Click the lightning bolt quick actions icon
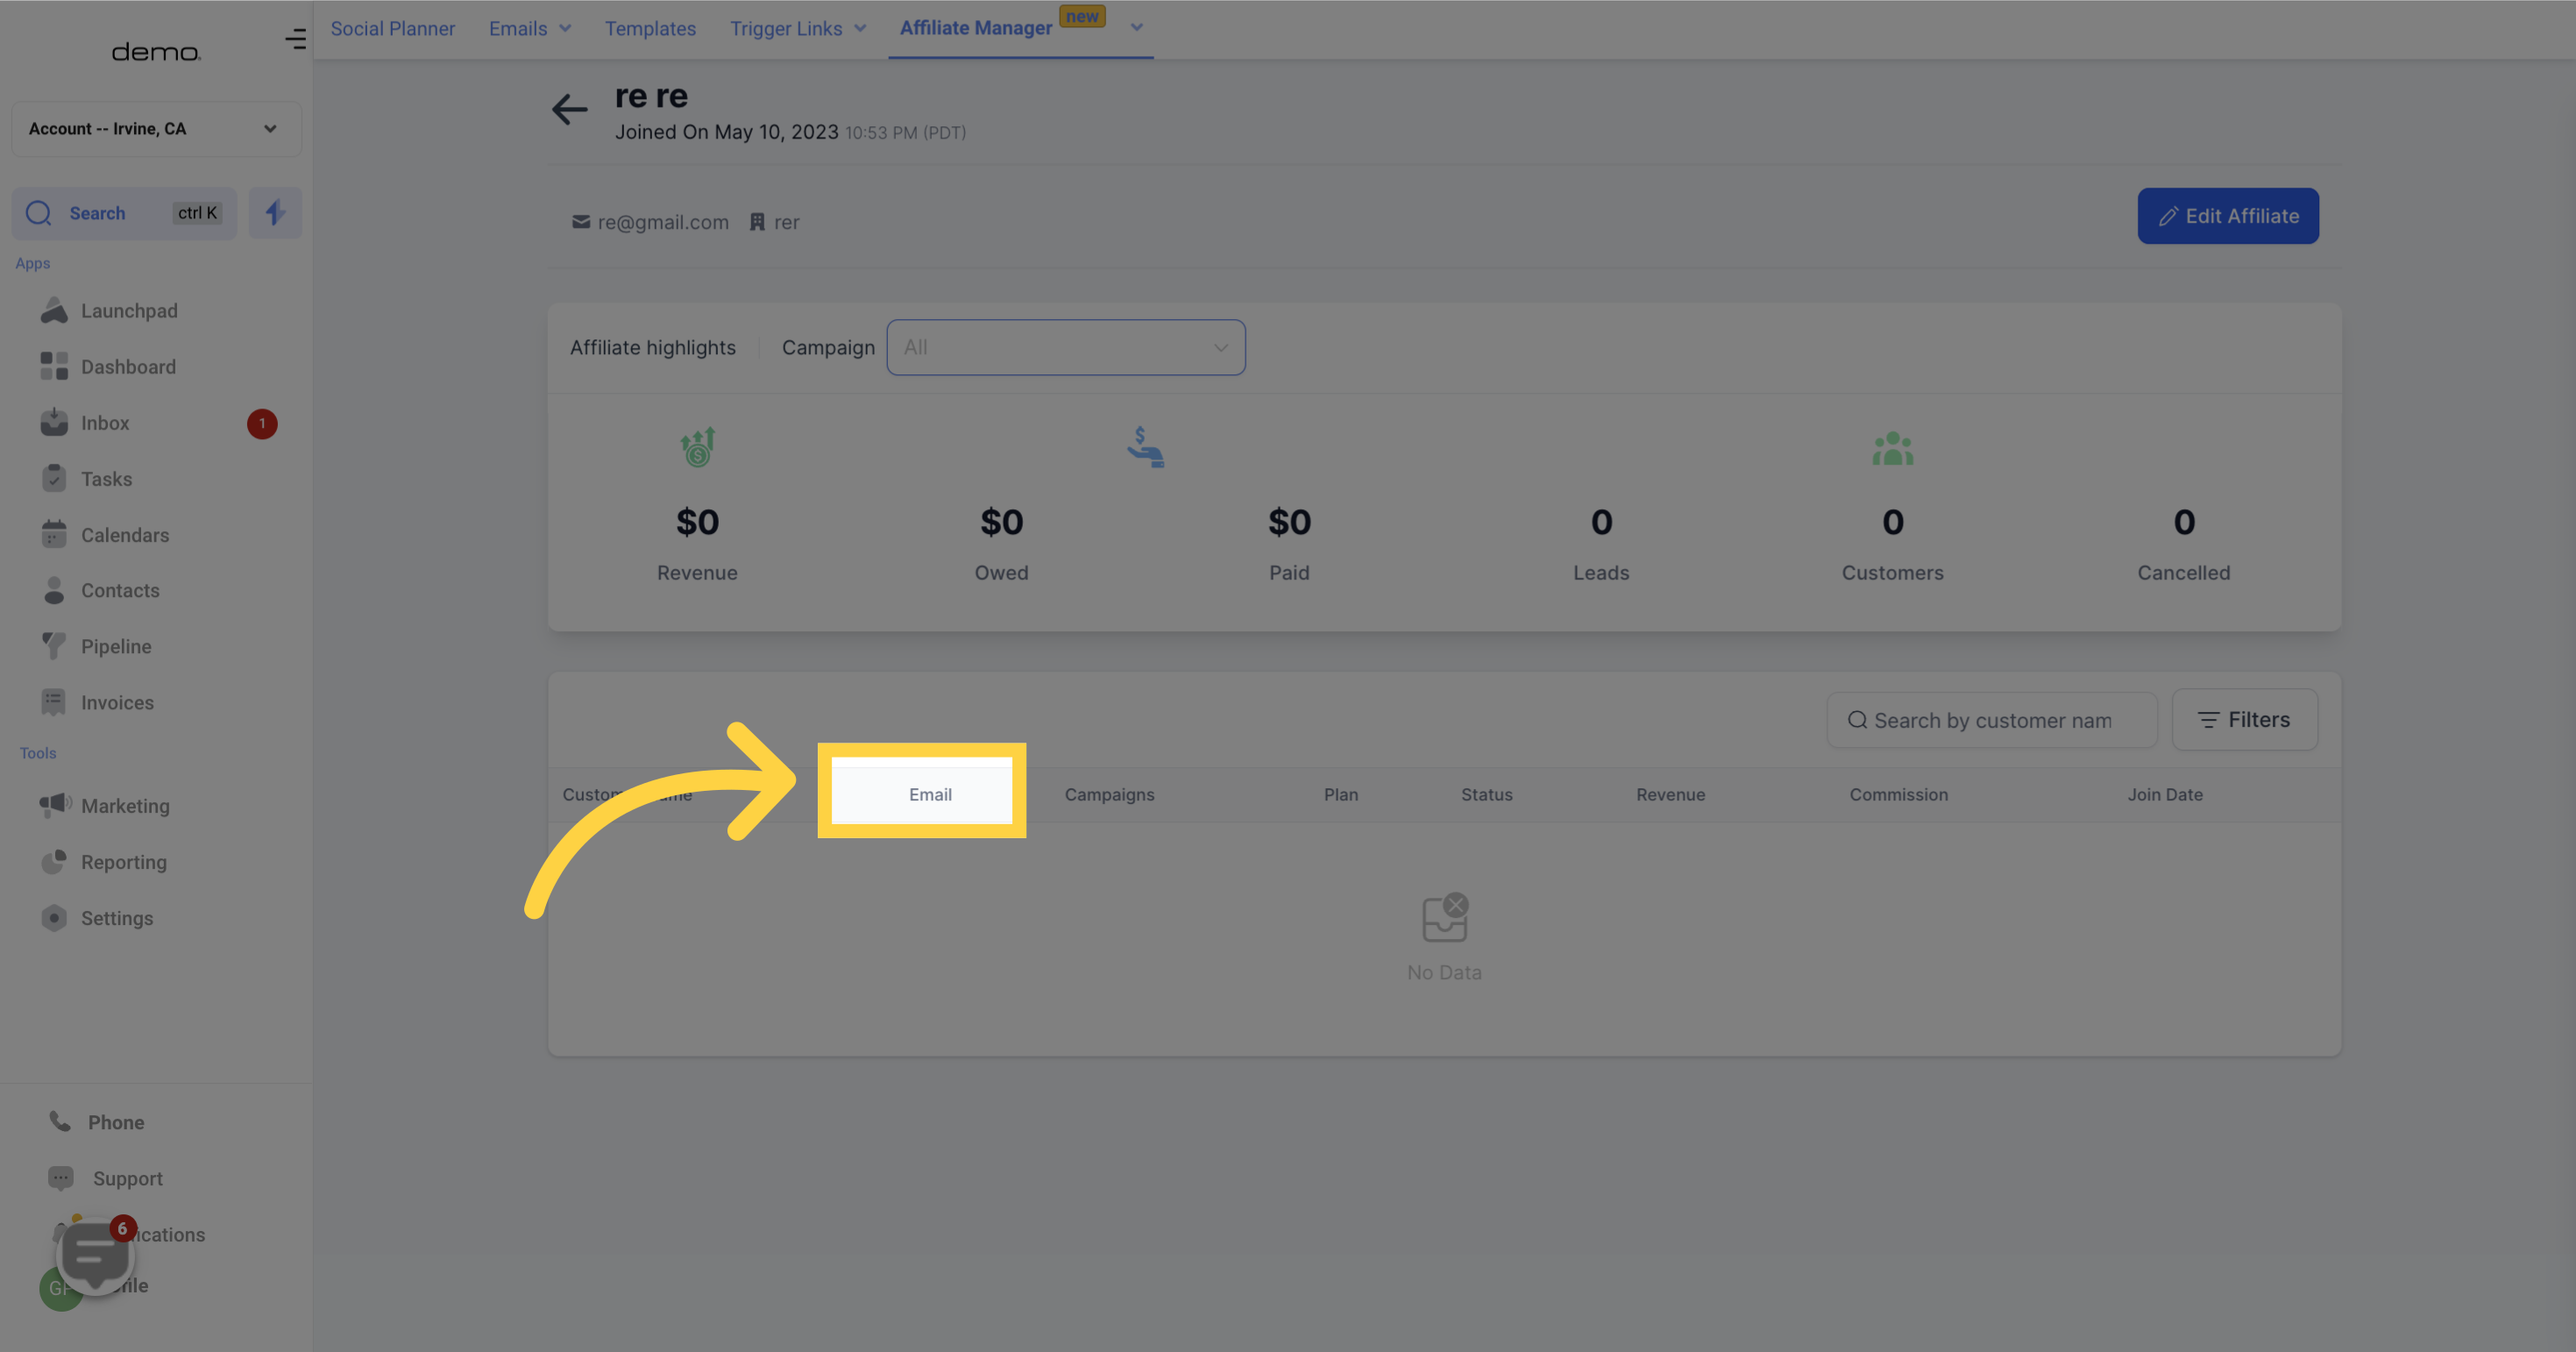The width and height of the screenshot is (2576, 1352). point(275,213)
